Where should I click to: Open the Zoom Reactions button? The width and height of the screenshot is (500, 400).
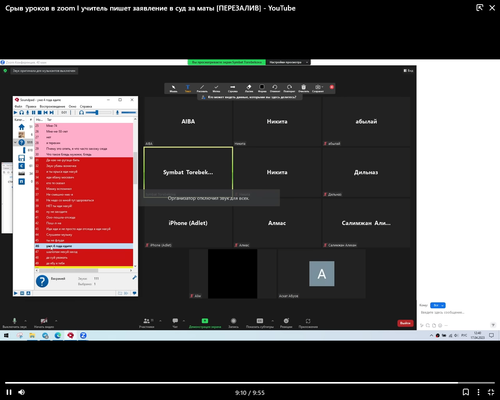(286, 322)
